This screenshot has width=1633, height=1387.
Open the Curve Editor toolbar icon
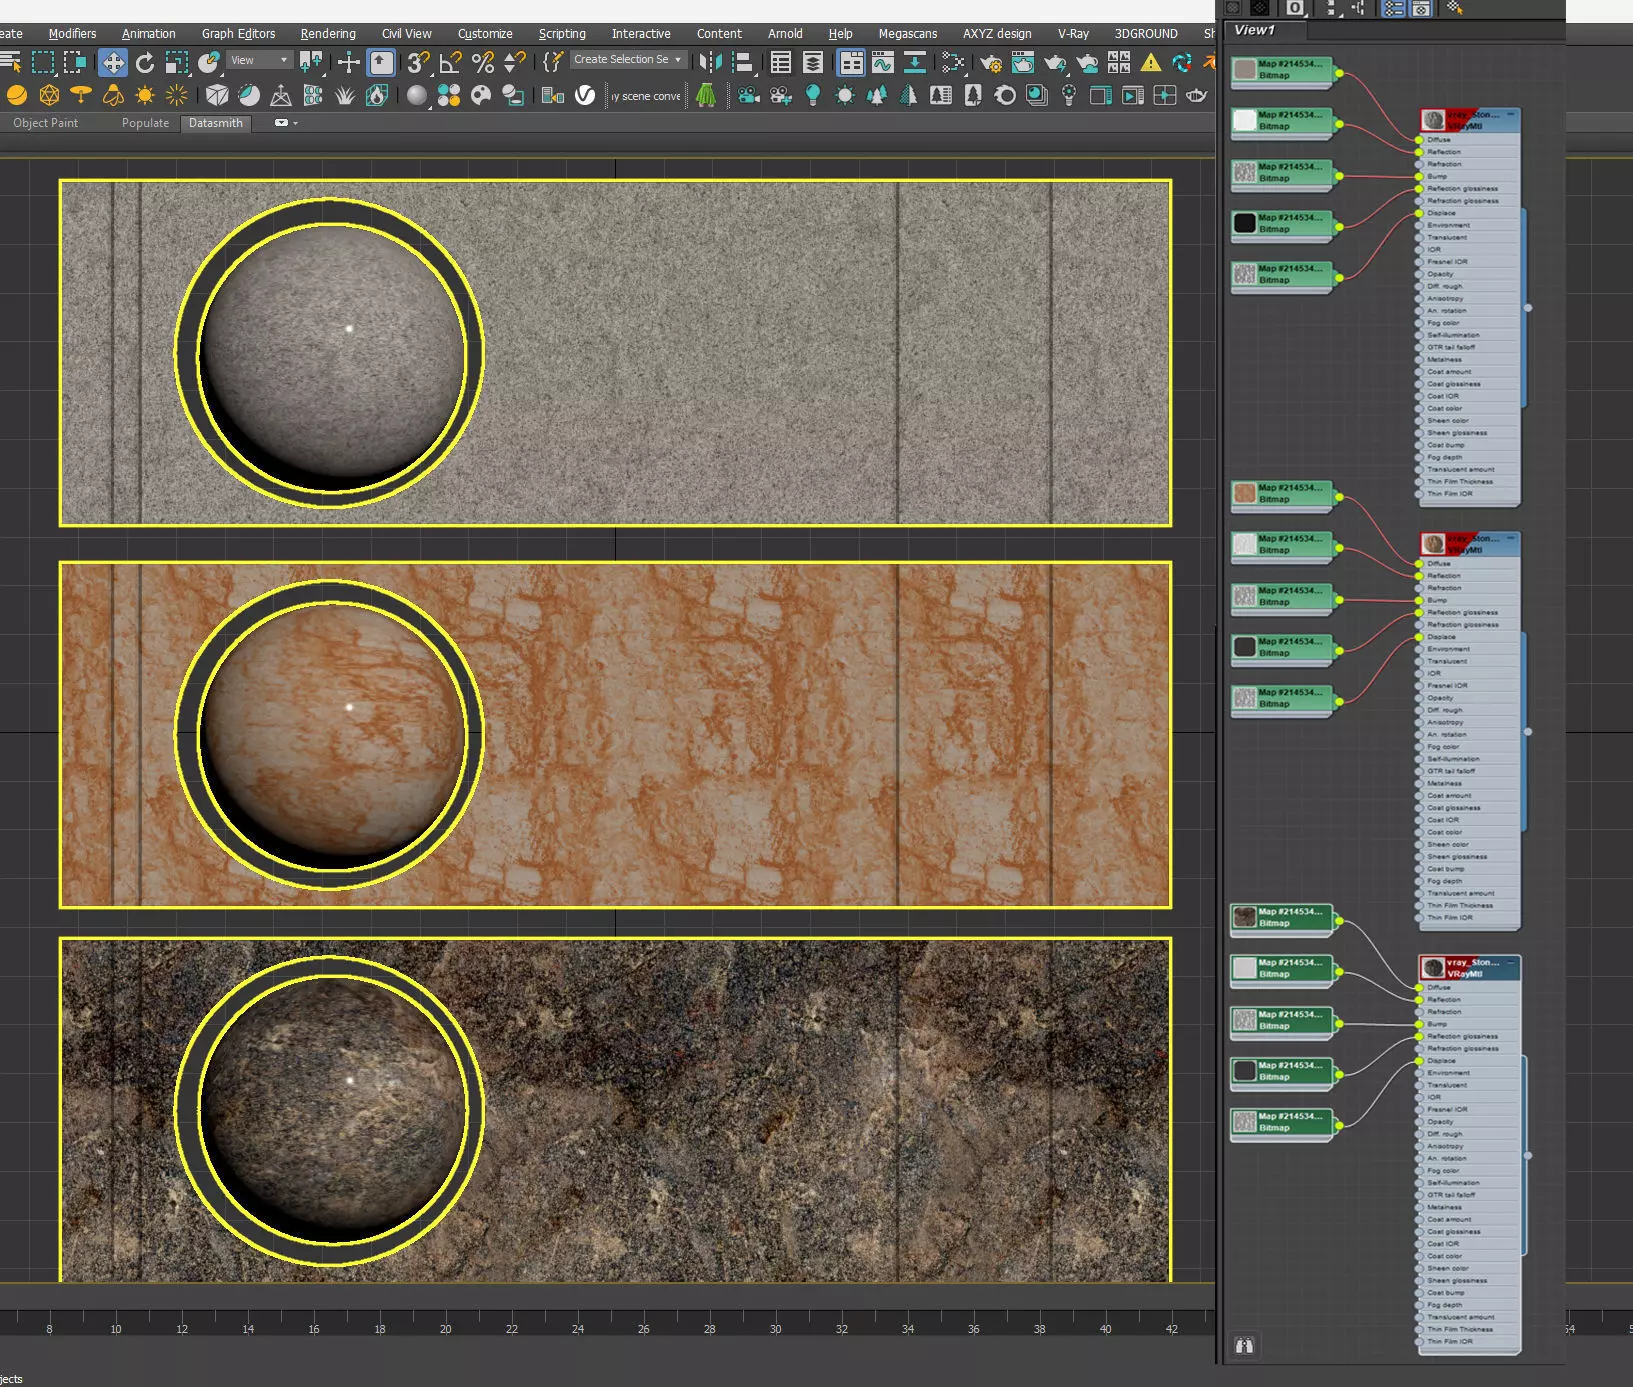click(x=883, y=63)
